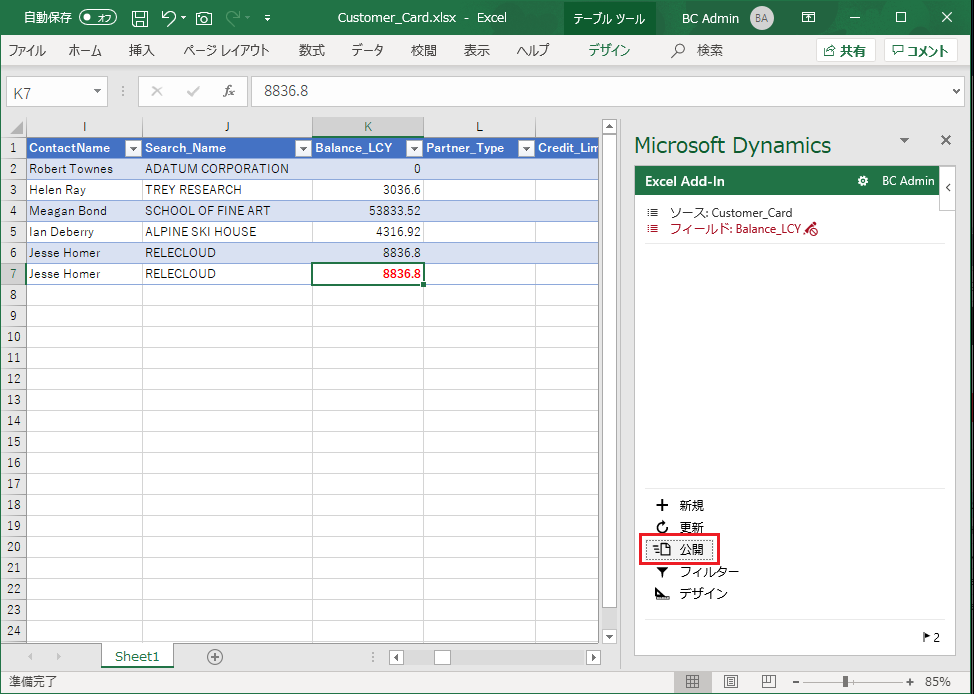Toggle the 自動保存 switch
The height and width of the screenshot is (694, 974).
click(98, 18)
